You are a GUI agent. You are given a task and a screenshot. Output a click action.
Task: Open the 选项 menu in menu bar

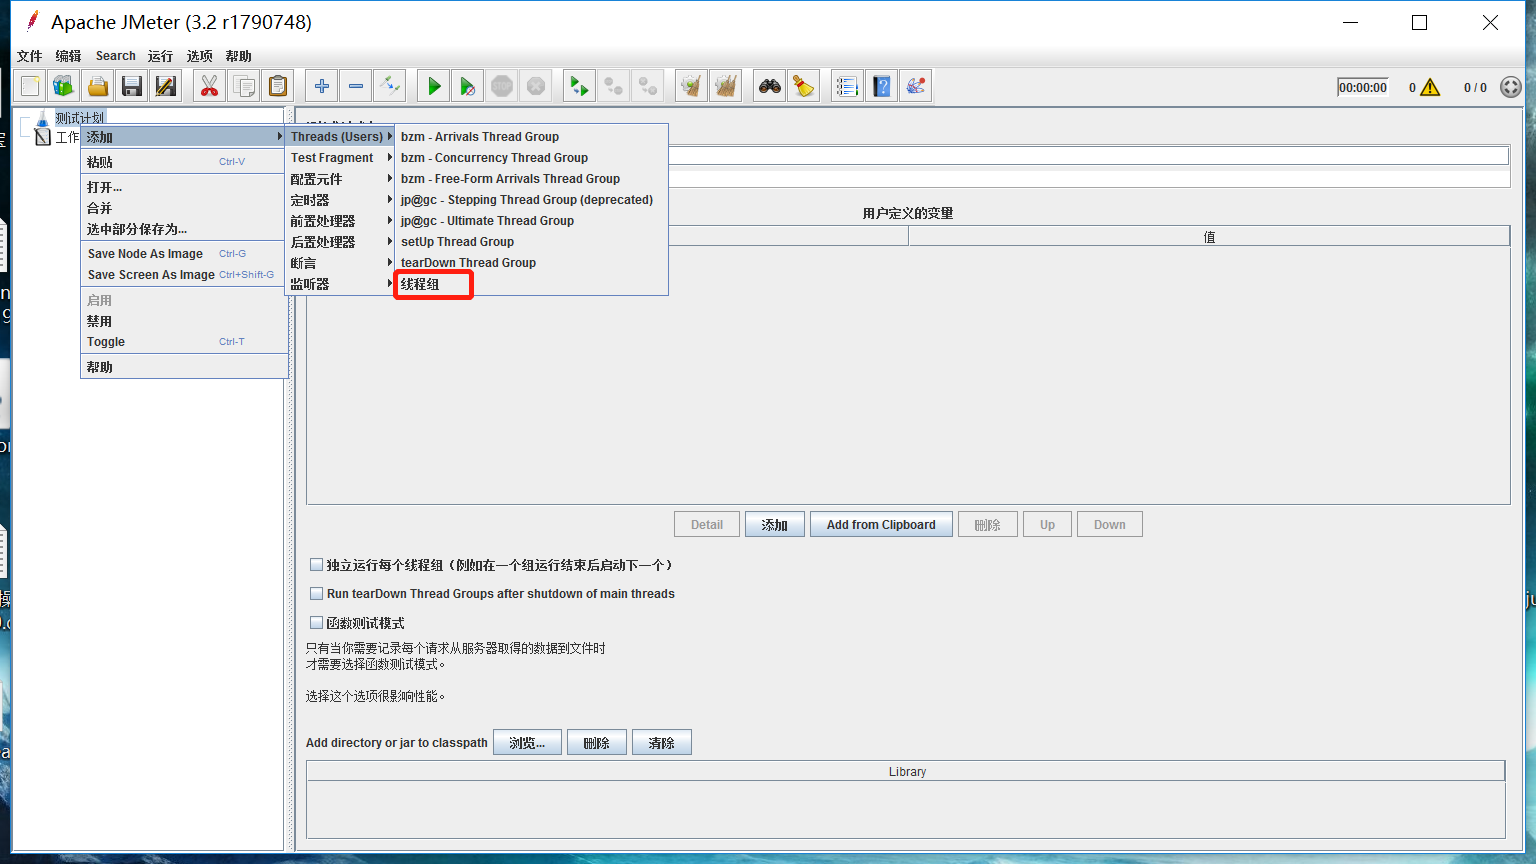point(199,56)
